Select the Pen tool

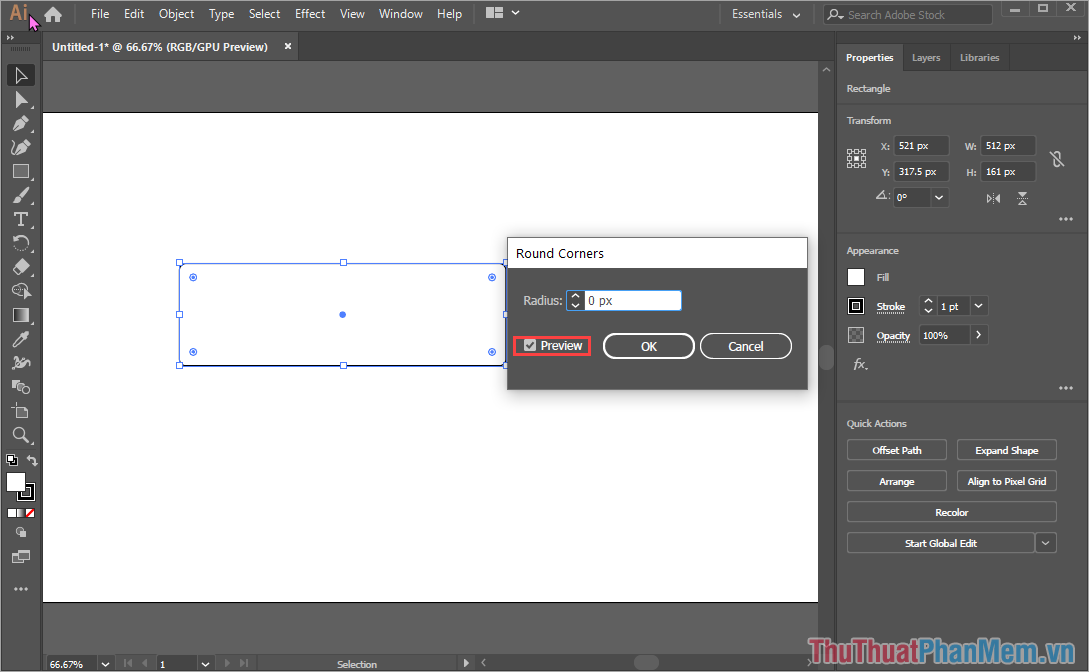tap(20, 124)
